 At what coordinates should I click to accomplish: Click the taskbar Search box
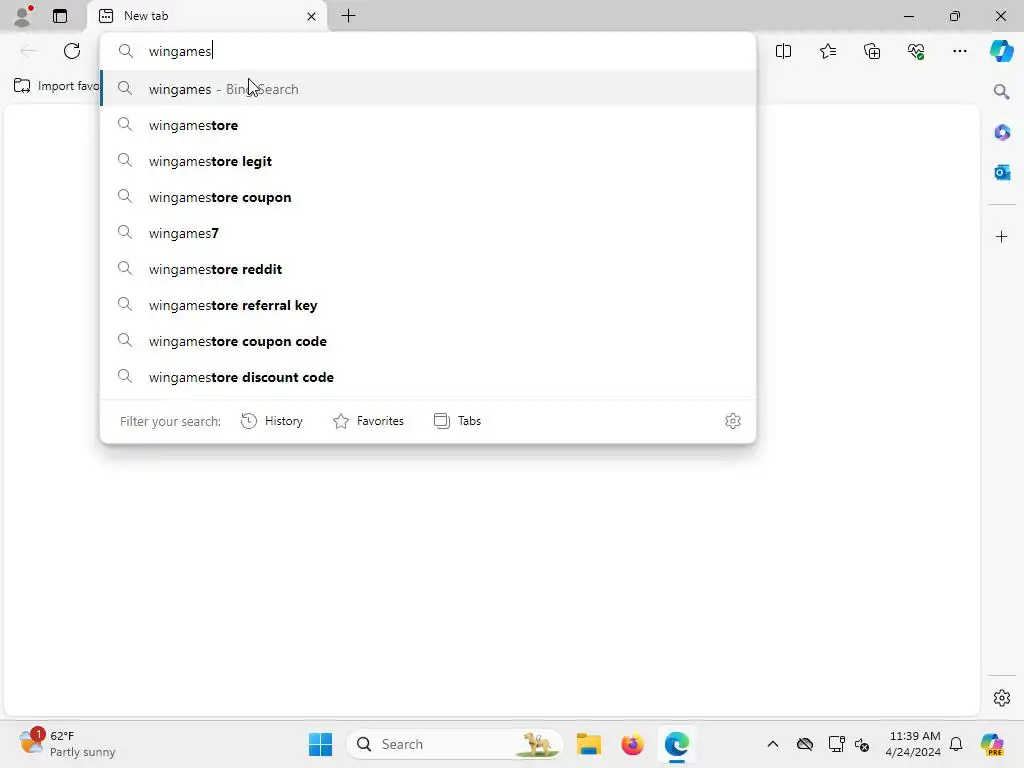[455, 744]
